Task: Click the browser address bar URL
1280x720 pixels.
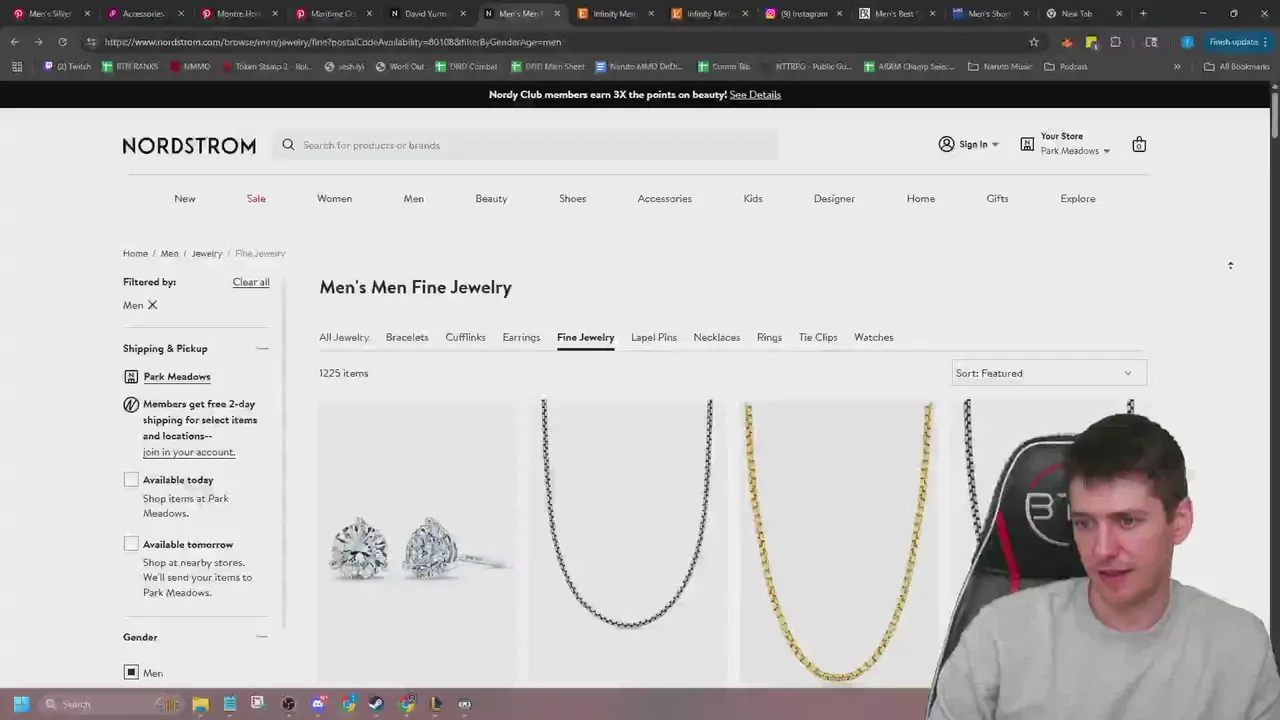Action: [x=333, y=42]
